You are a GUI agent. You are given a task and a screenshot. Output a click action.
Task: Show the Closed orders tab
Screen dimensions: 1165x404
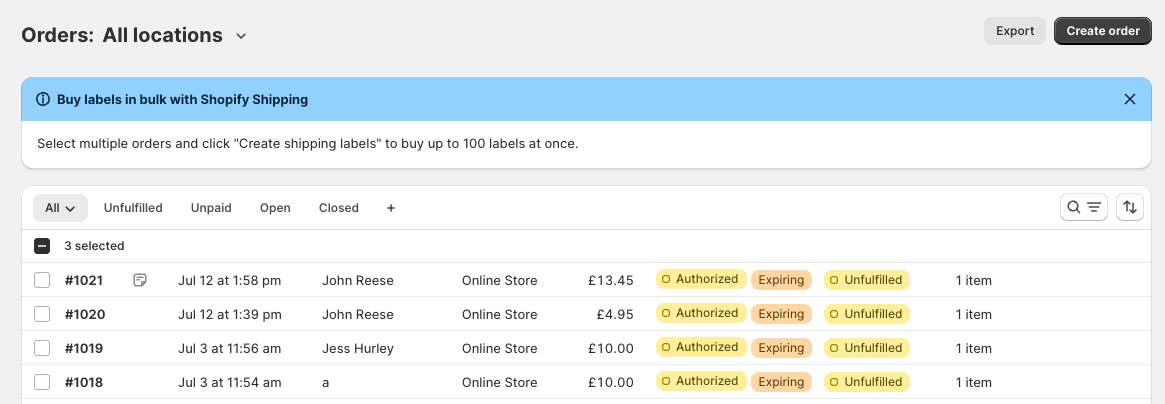338,208
